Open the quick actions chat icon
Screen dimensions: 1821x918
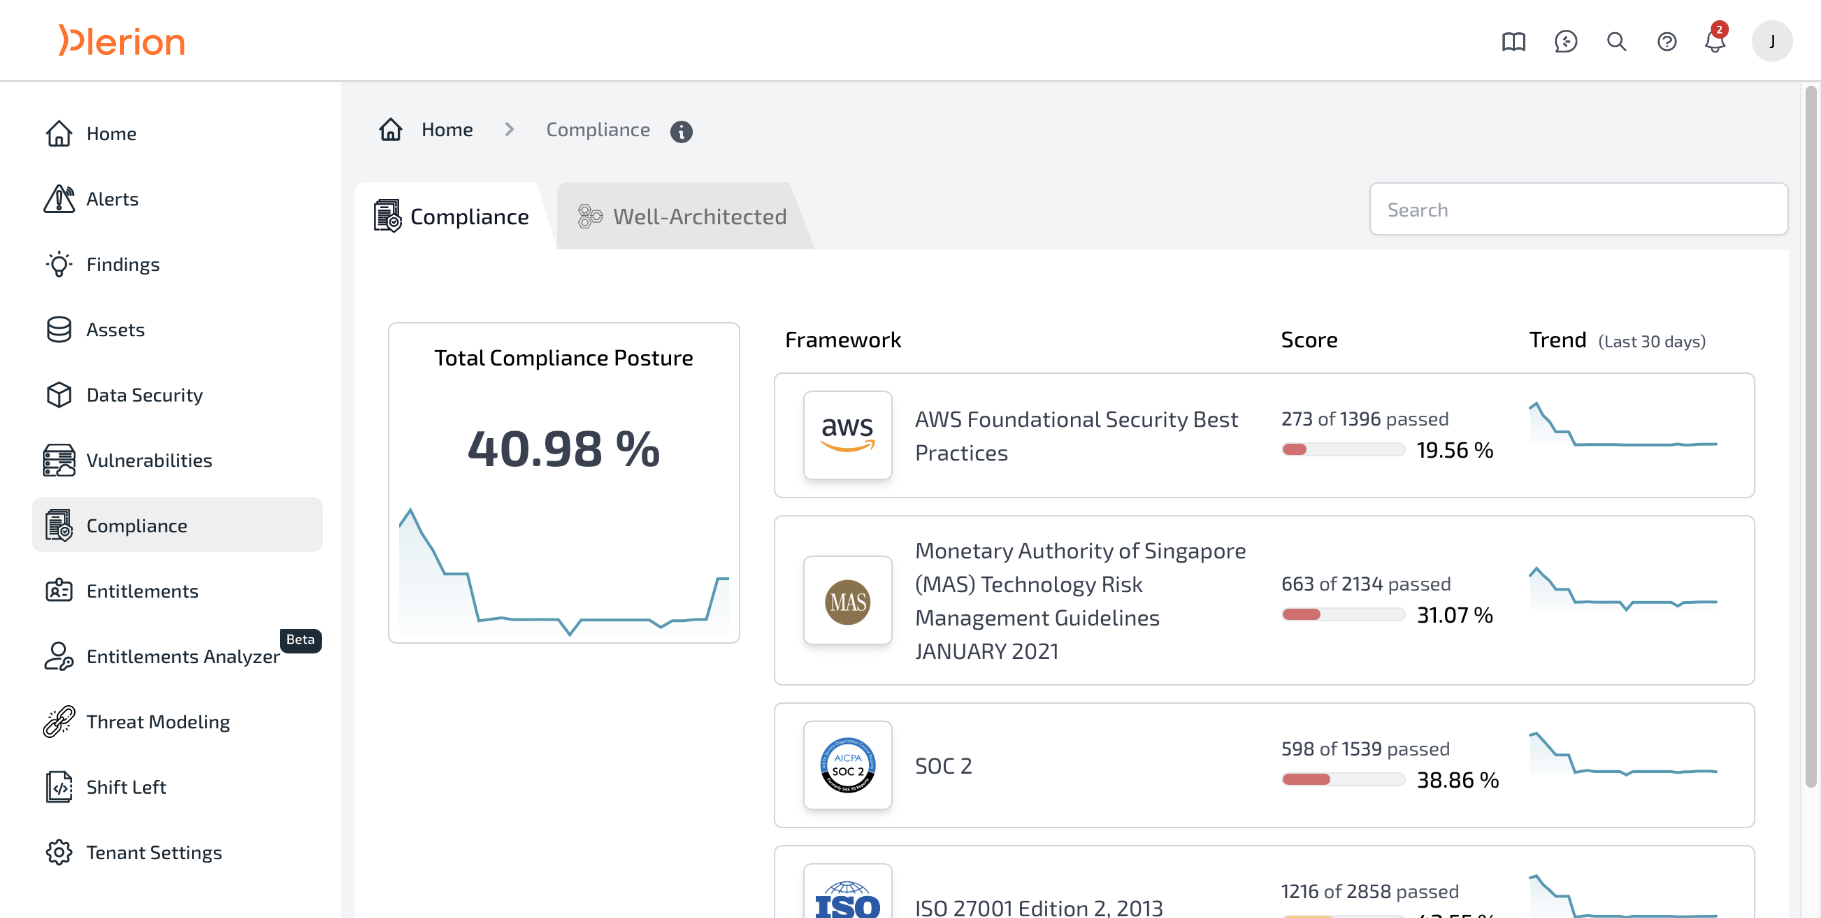[1566, 42]
